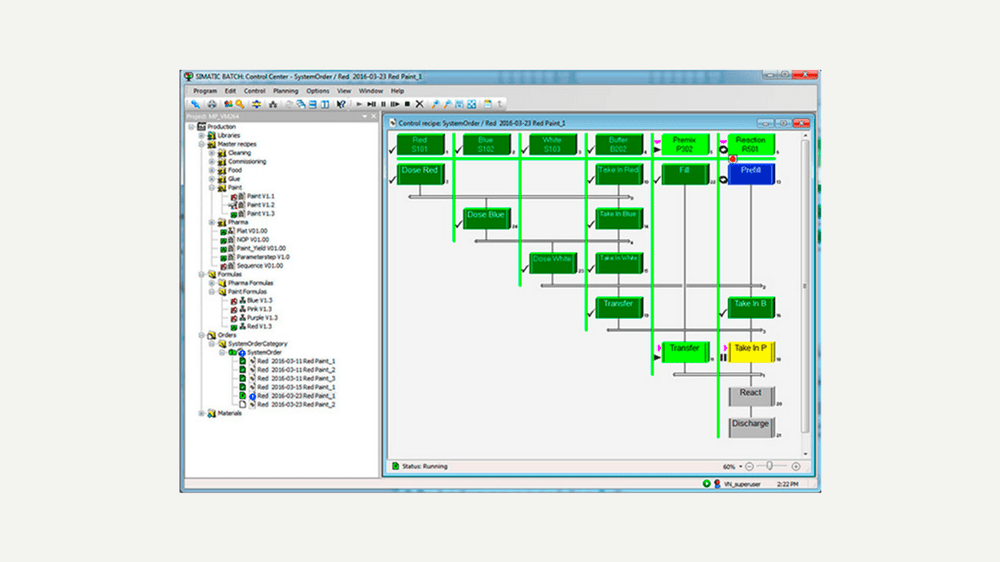Click the yellow key permission icon

tap(240, 104)
